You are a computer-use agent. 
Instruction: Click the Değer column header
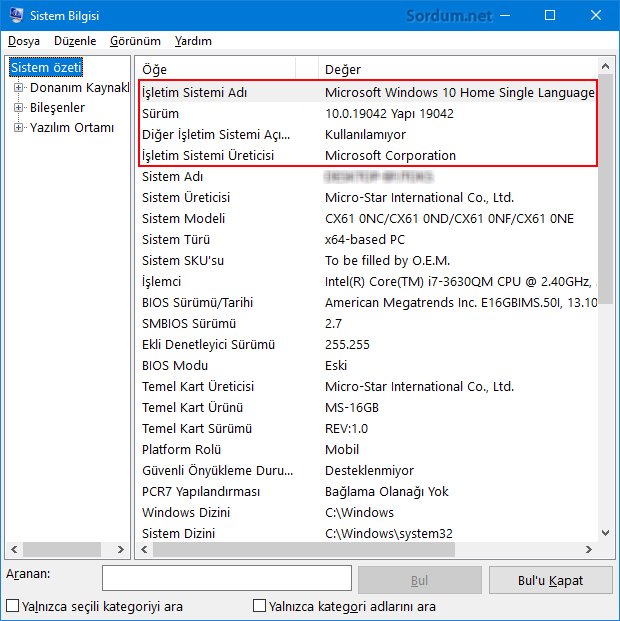tap(458, 69)
